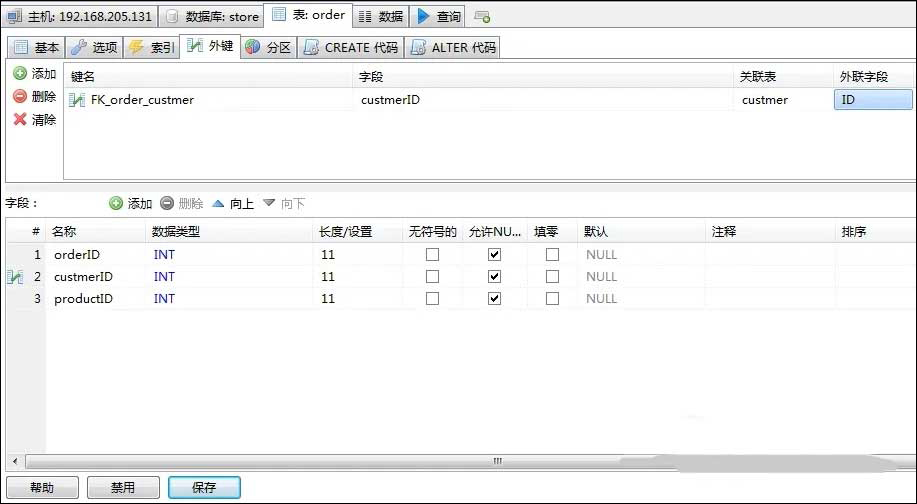Click the horizontal scrollbar left arrow
The width and height of the screenshot is (917, 504).
click(15, 461)
